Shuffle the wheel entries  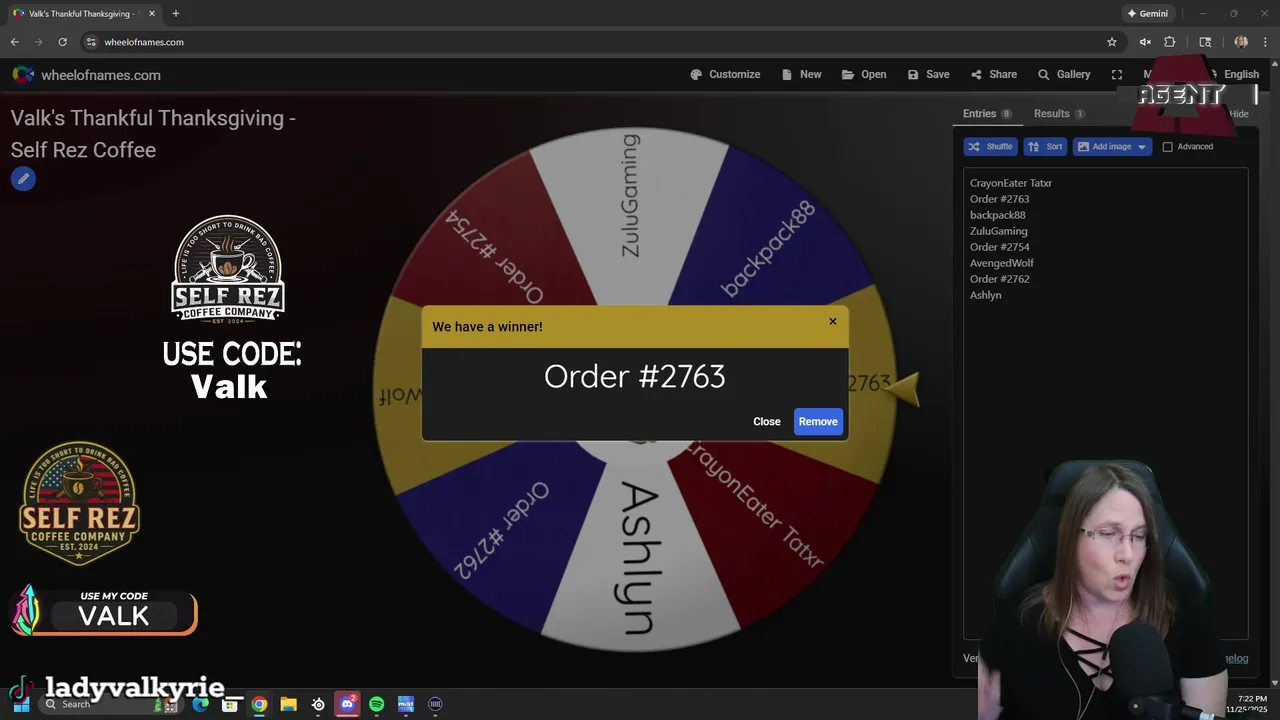(x=990, y=146)
